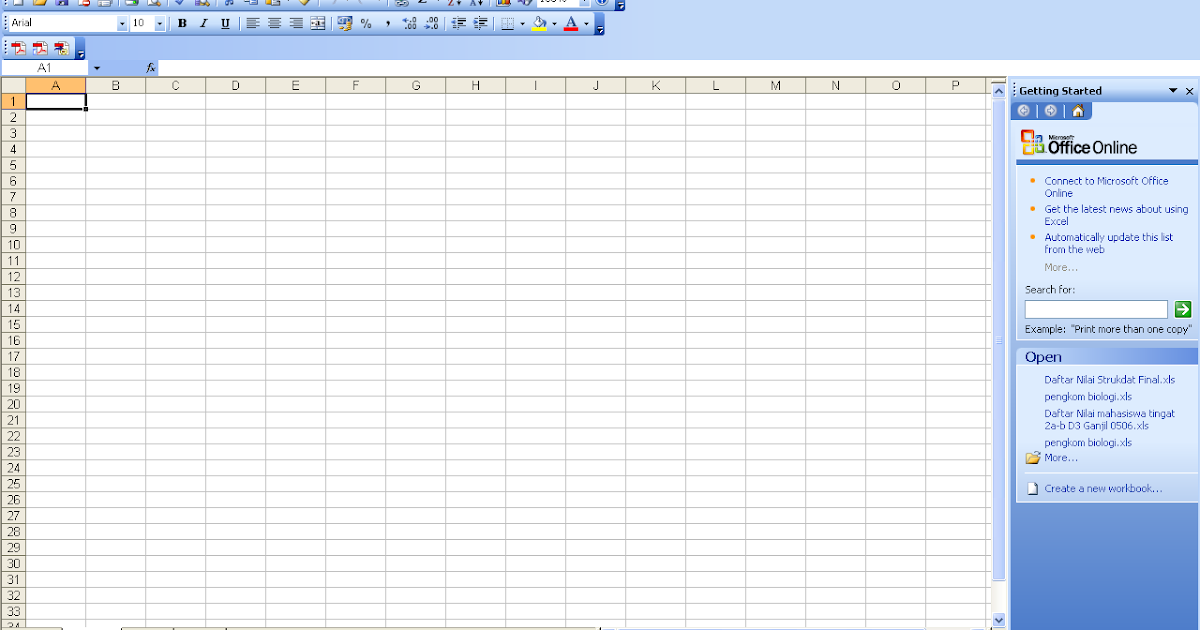The width and height of the screenshot is (1200, 630).
Task: Expand the Getting Started pane dropdown
Action: click(1172, 90)
